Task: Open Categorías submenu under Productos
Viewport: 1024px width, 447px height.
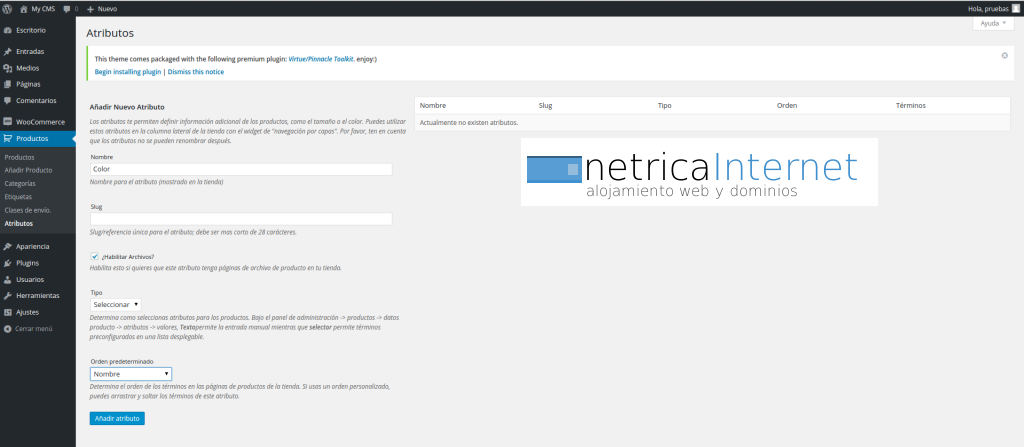Action: (20, 183)
